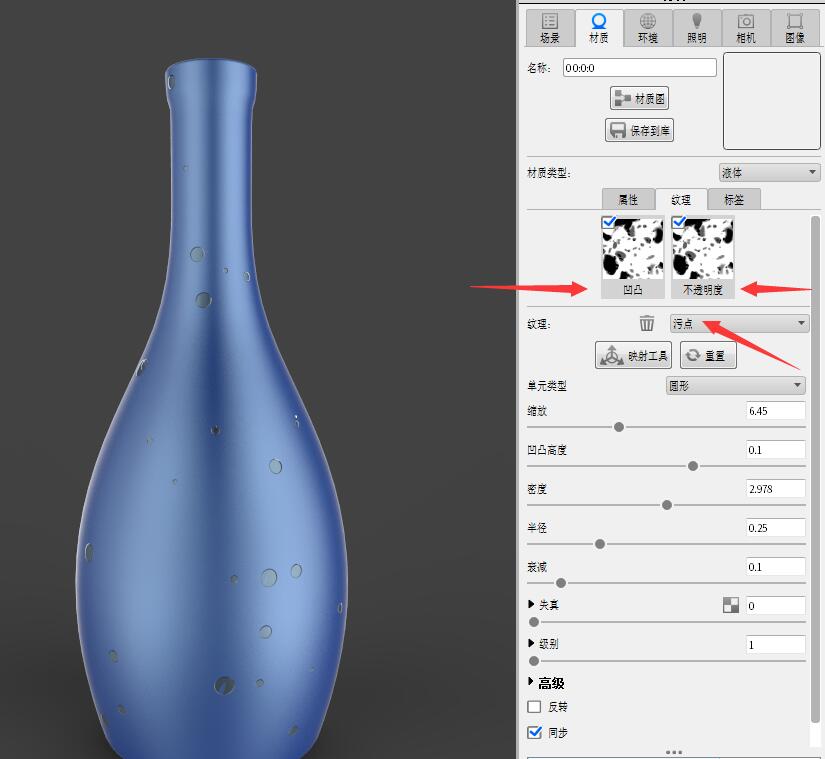Click the 半径 value field 0.25
The width and height of the screenshot is (825, 759).
click(776, 528)
